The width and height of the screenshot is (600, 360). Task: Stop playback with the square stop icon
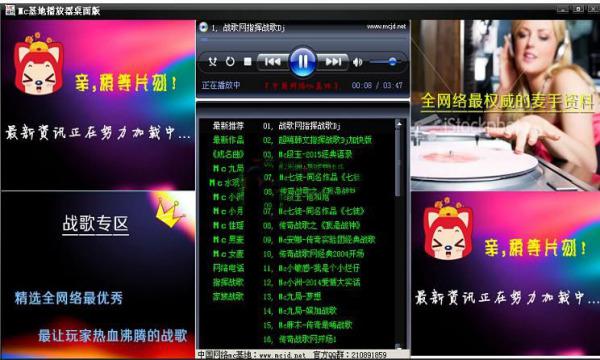(248, 62)
